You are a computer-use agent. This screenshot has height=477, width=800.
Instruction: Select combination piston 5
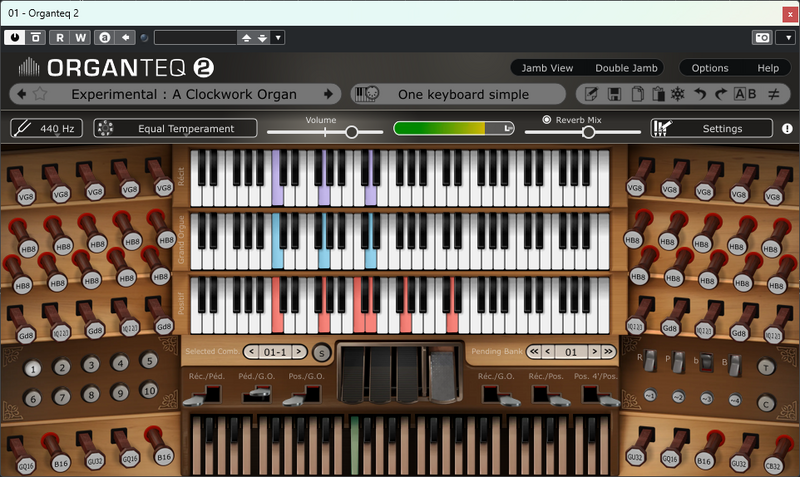[x=149, y=361]
